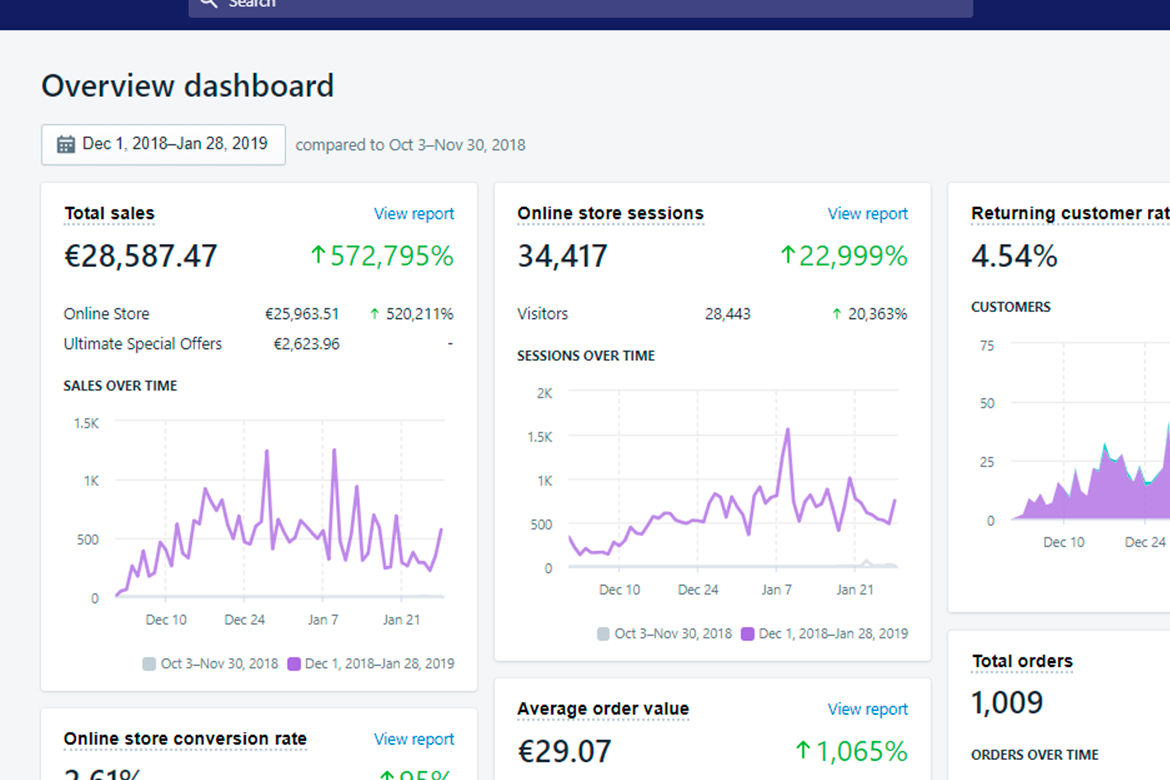1170x780 pixels.
Task: Click the Jan 7 axis label on the sales chart
Action: [x=323, y=620]
